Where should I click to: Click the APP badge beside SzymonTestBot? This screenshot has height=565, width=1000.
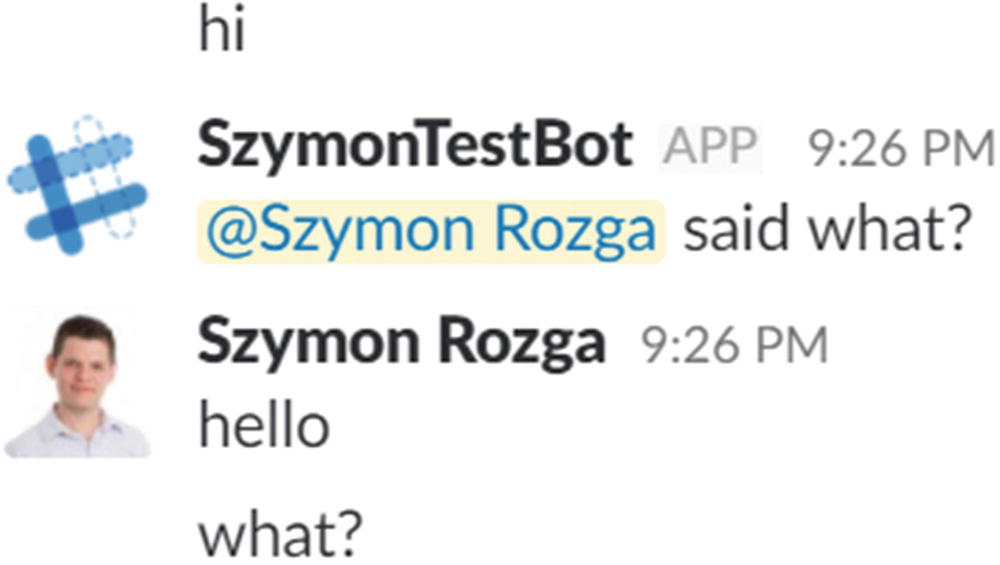click(x=710, y=148)
